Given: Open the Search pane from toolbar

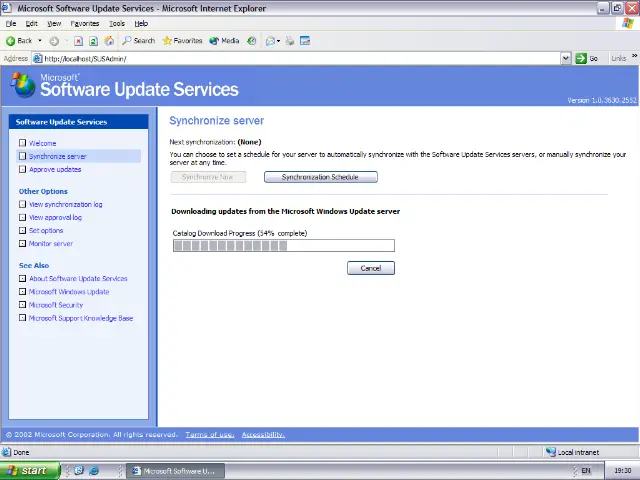Looking at the screenshot, I should tap(139, 40).
